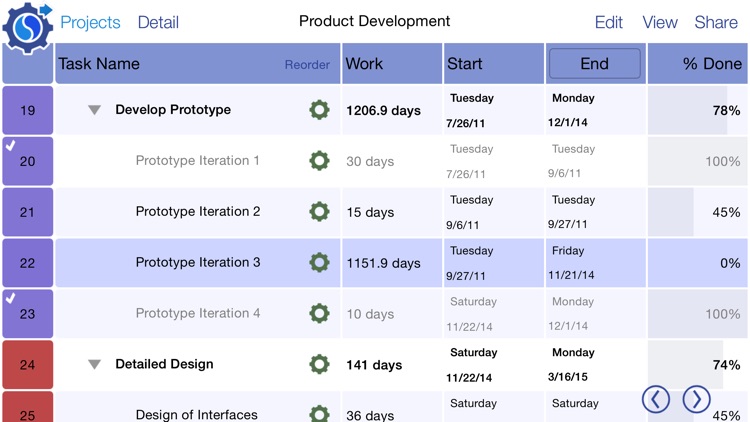Select row number 22
Image resolution: width=750 pixels, height=422 pixels.
click(28, 263)
